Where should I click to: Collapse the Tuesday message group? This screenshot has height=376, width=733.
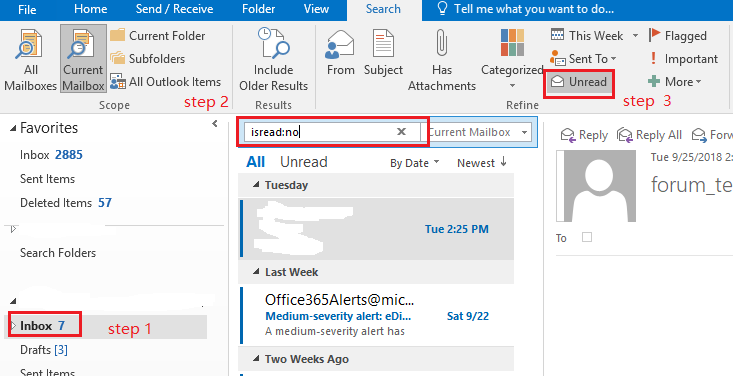[256, 185]
